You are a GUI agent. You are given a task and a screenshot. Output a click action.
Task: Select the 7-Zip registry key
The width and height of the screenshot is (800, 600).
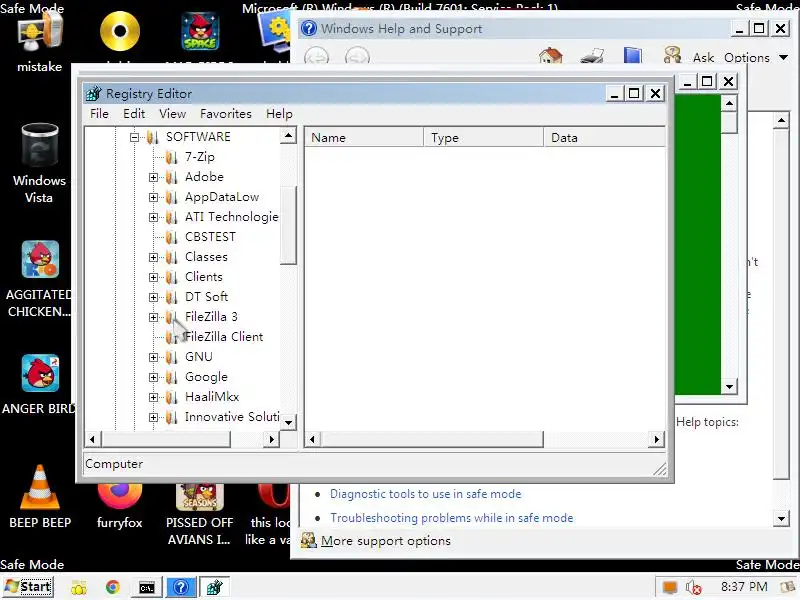point(199,157)
